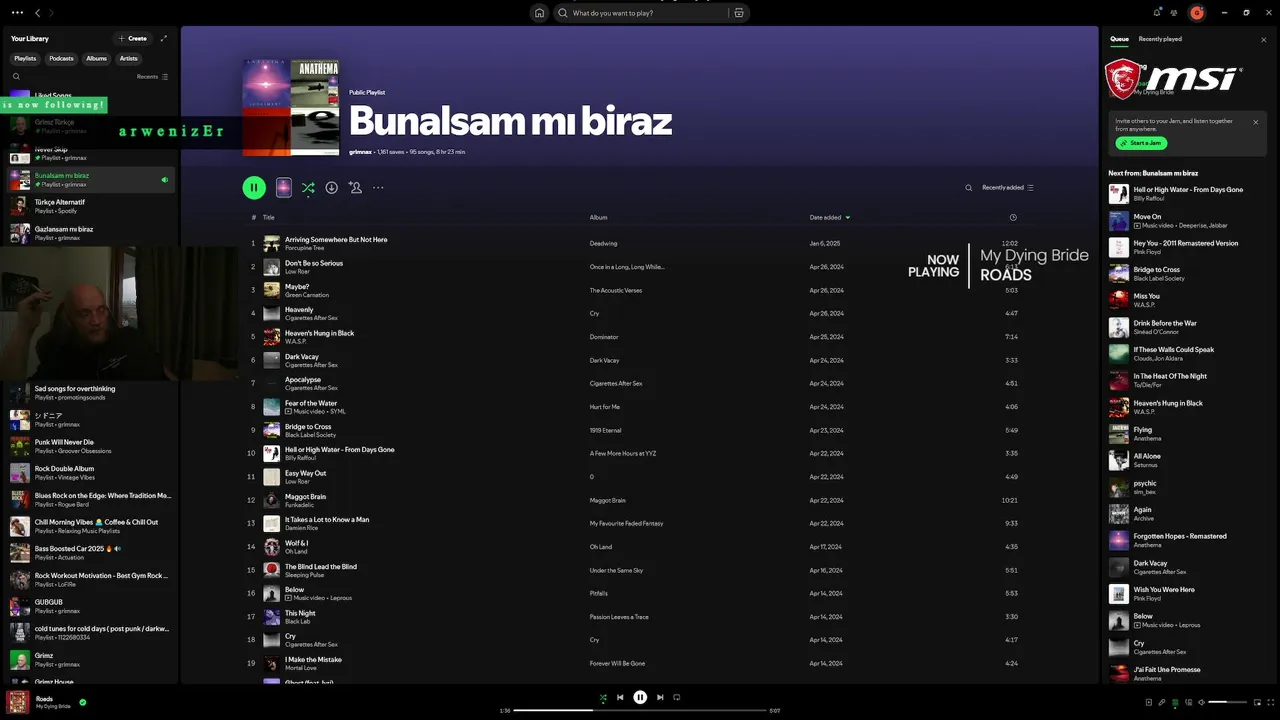
Task: Toggle playlist cover preview square button
Action: pyautogui.click(x=284, y=187)
